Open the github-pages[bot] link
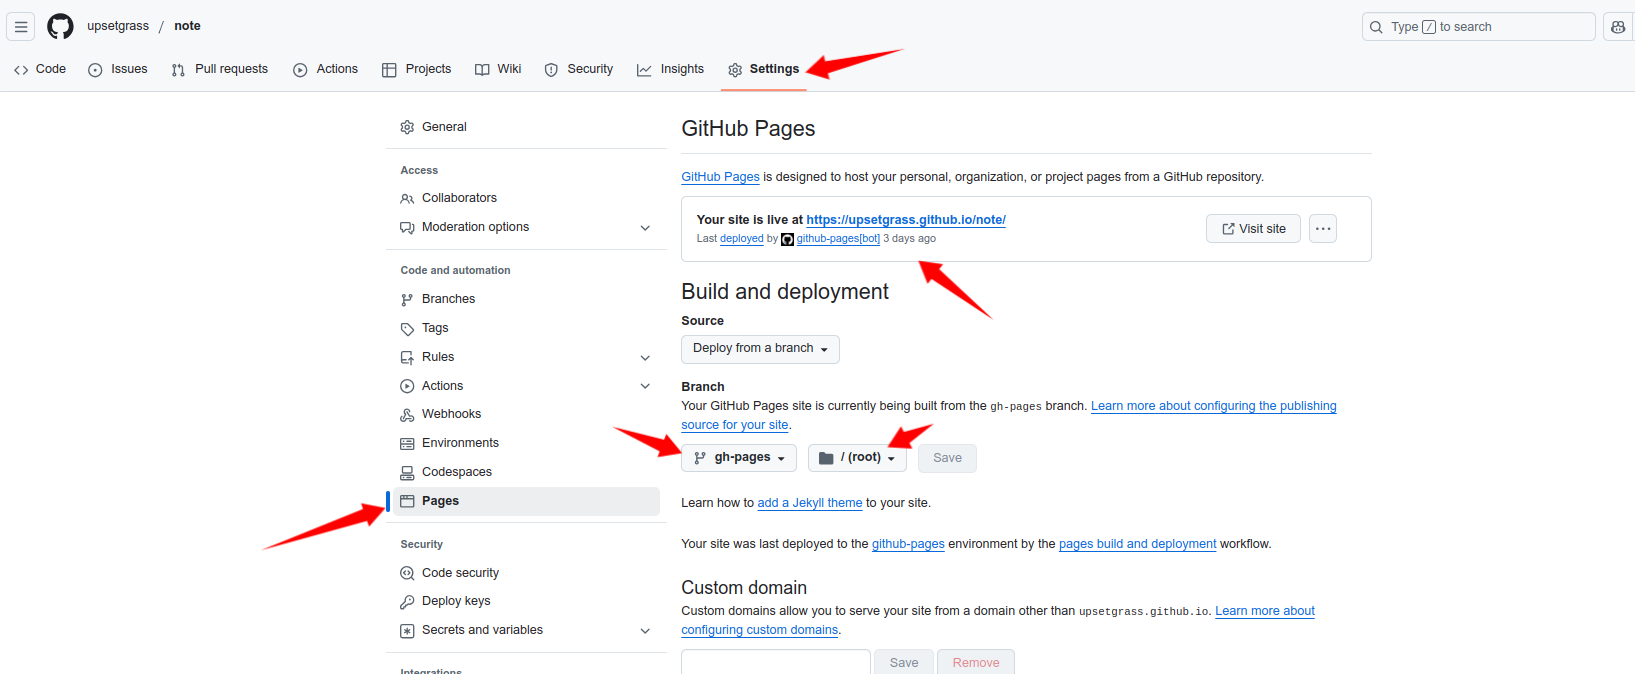This screenshot has height=674, width=1635. (x=838, y=239)
